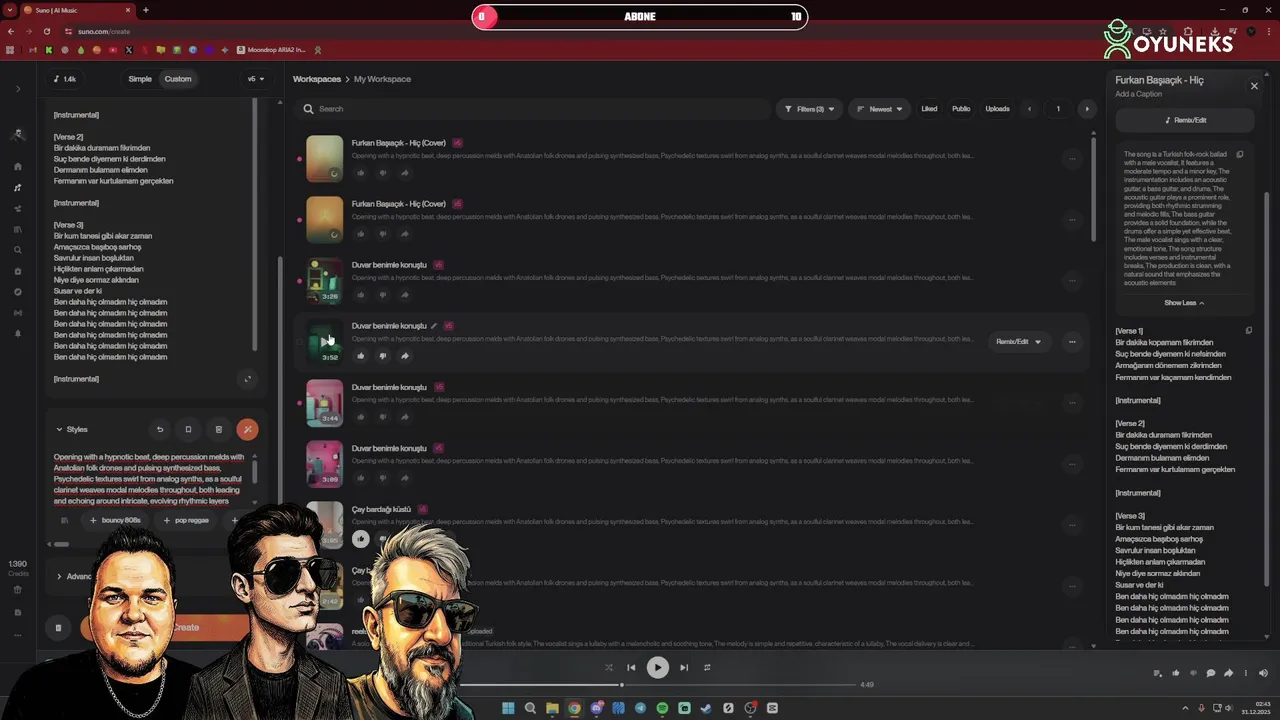Image resolution: width=1280 pixels, height=720 pixels.
Task: Open the Newest sort dropdown
Action: pos(880,109)
